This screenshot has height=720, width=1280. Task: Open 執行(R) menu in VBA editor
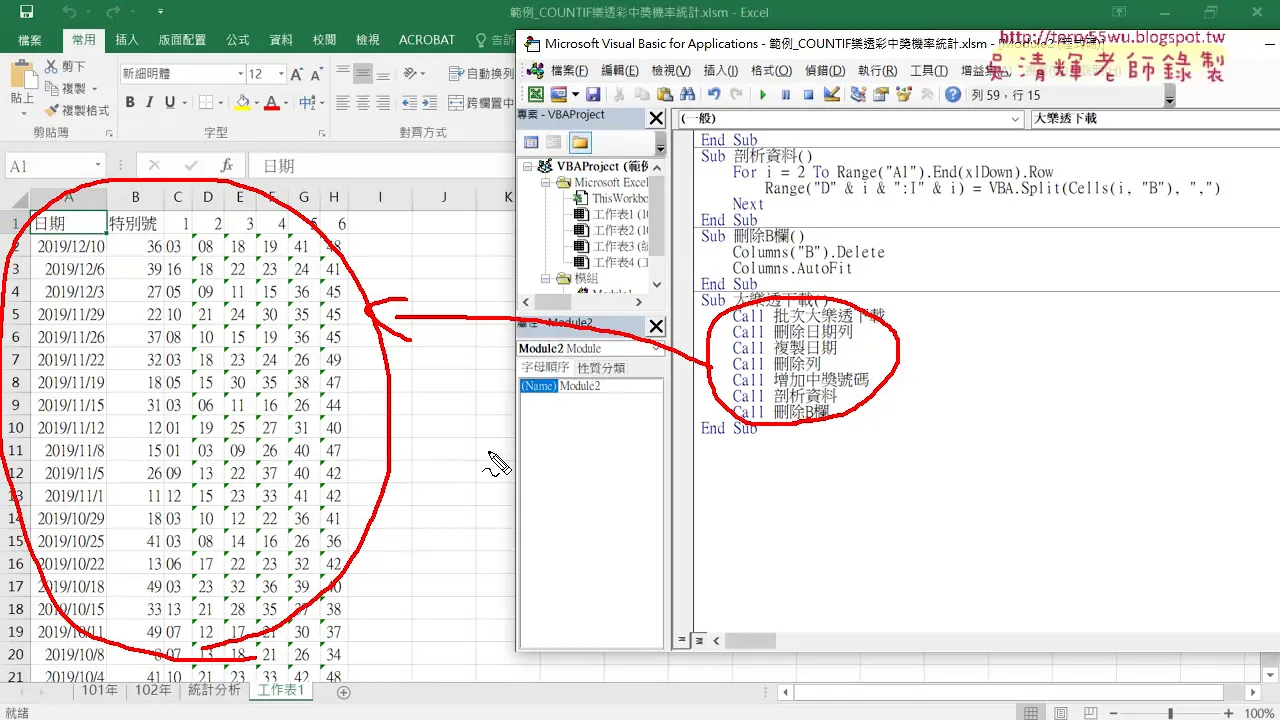click(877, 70)
